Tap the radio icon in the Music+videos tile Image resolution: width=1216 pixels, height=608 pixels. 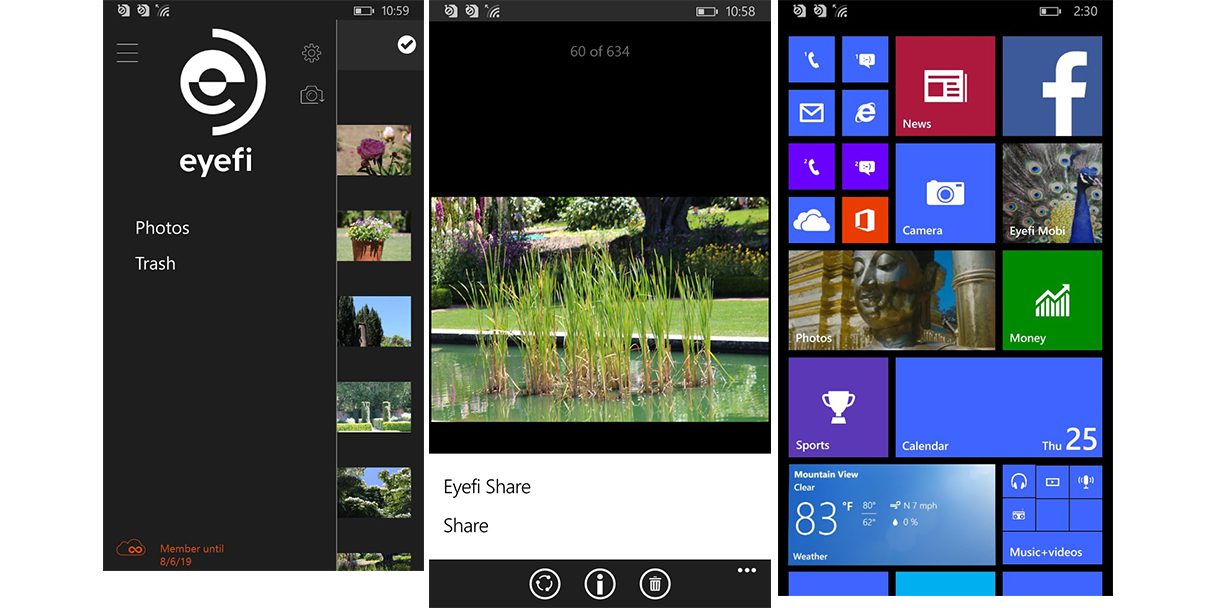[1019, 515]
